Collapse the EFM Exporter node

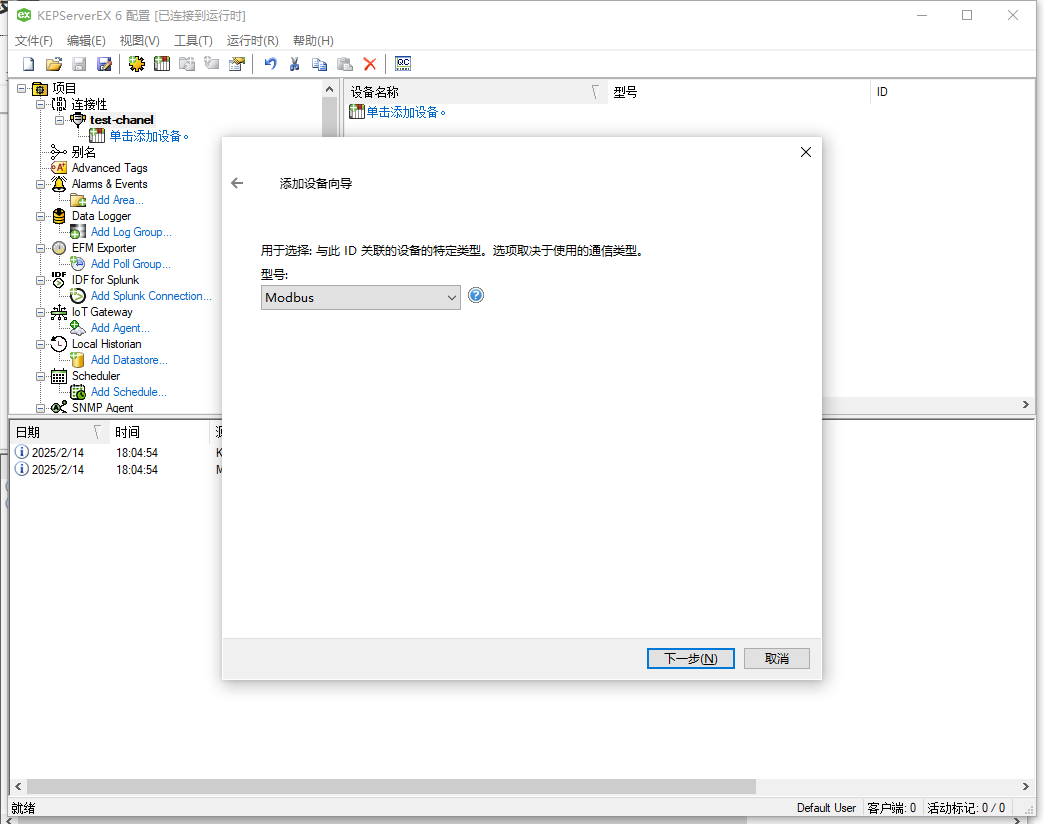41,248
